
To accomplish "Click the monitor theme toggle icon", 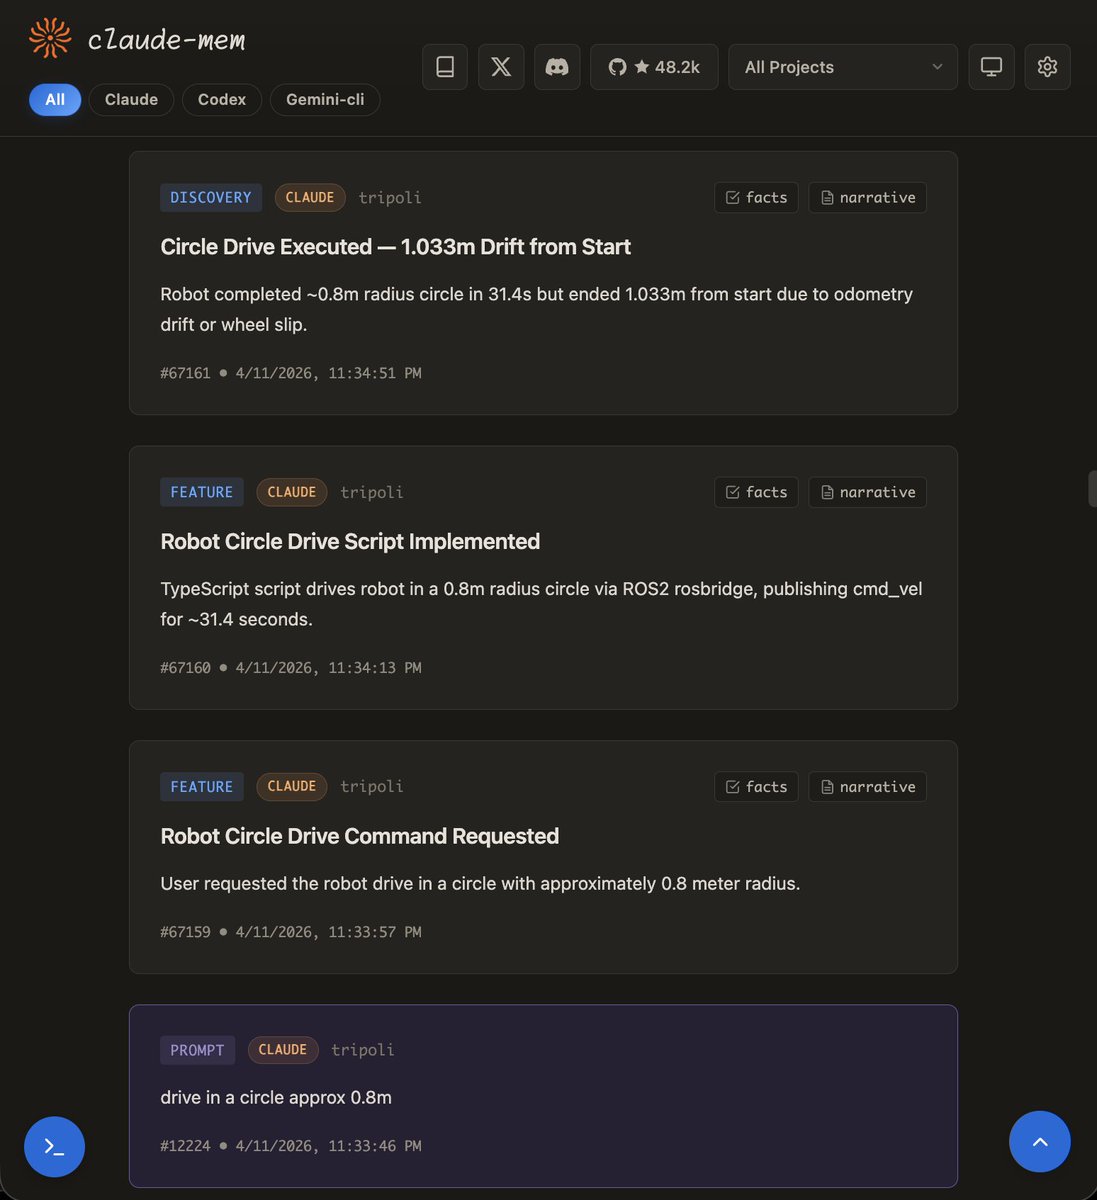I will point(991,67).
